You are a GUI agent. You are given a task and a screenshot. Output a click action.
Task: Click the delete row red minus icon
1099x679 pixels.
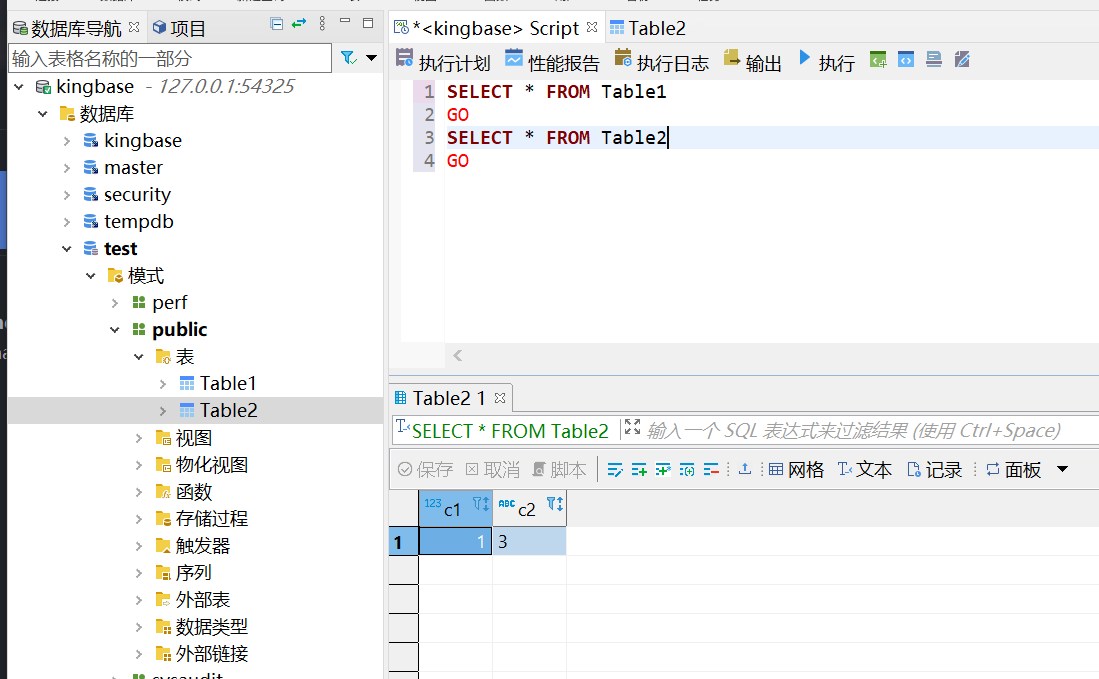tap(711, 469)
